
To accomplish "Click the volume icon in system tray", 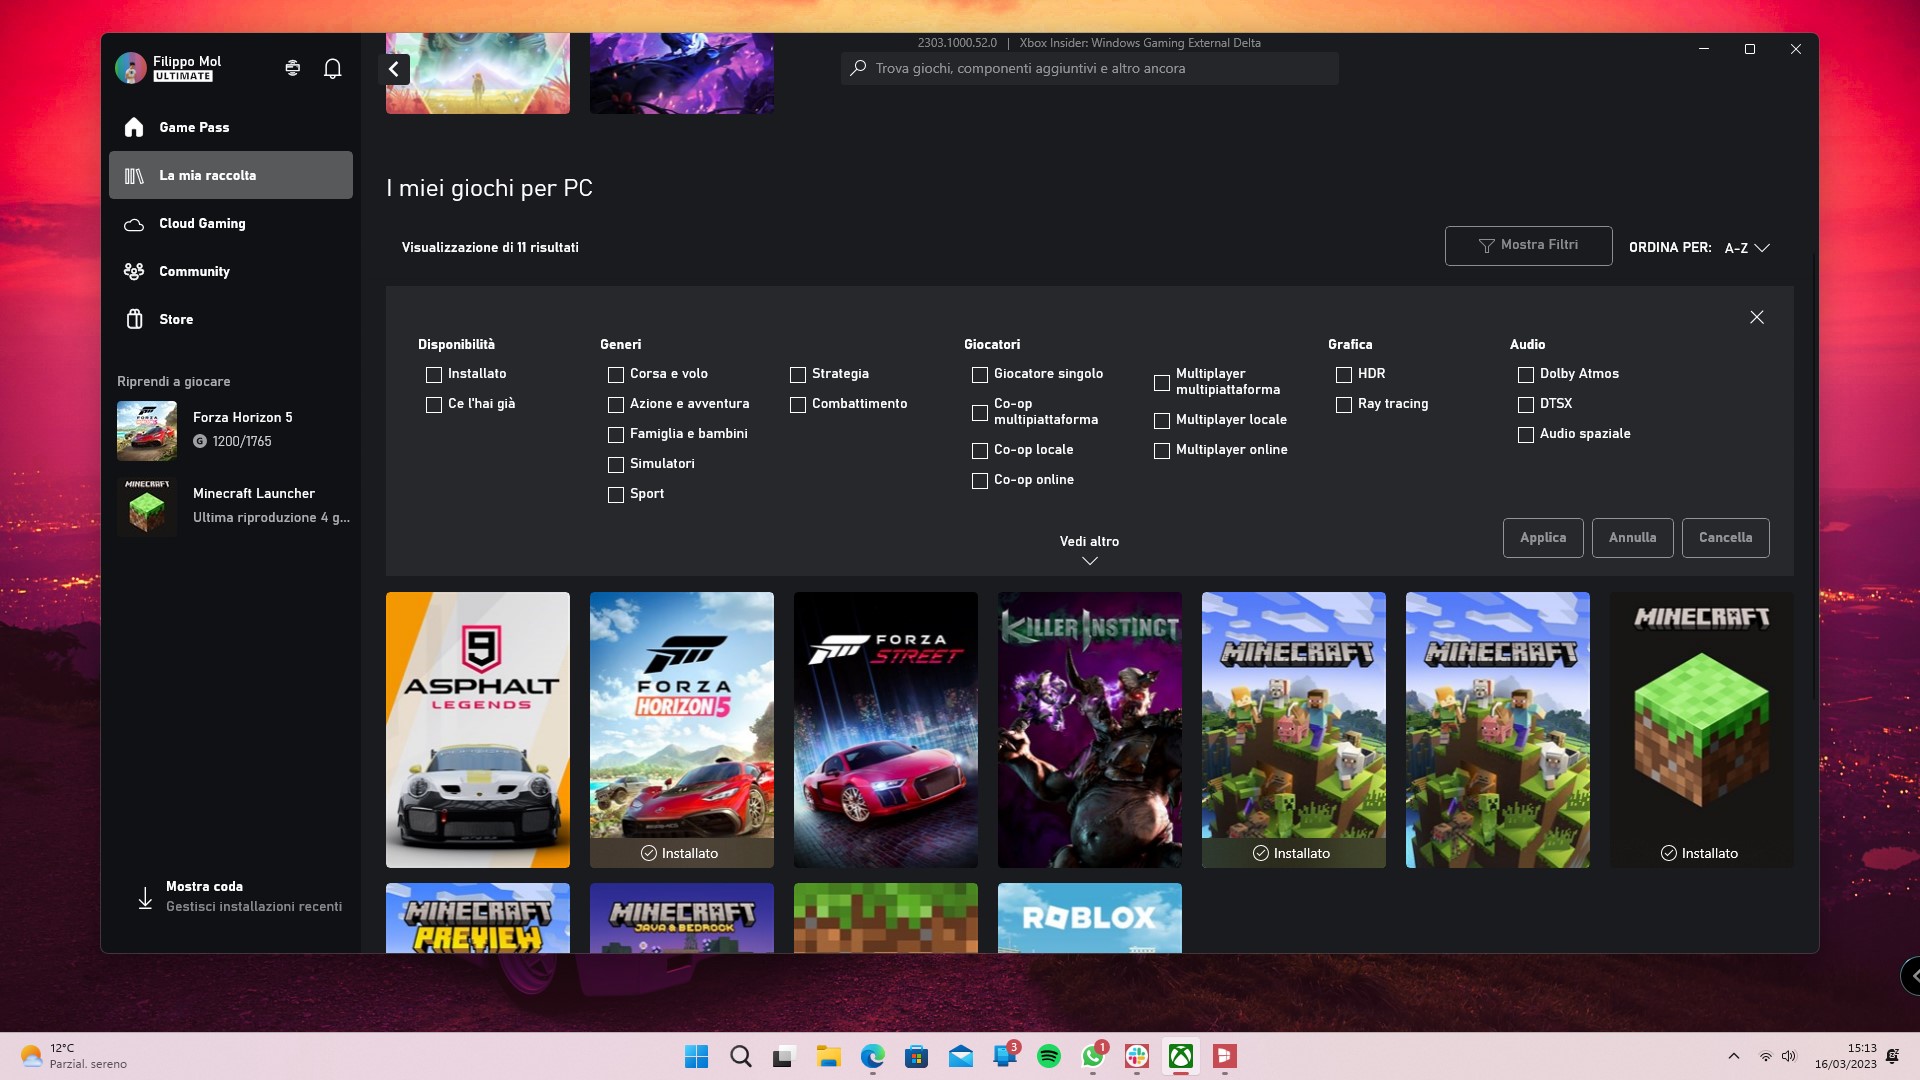I will [x=1789, y=1056].
